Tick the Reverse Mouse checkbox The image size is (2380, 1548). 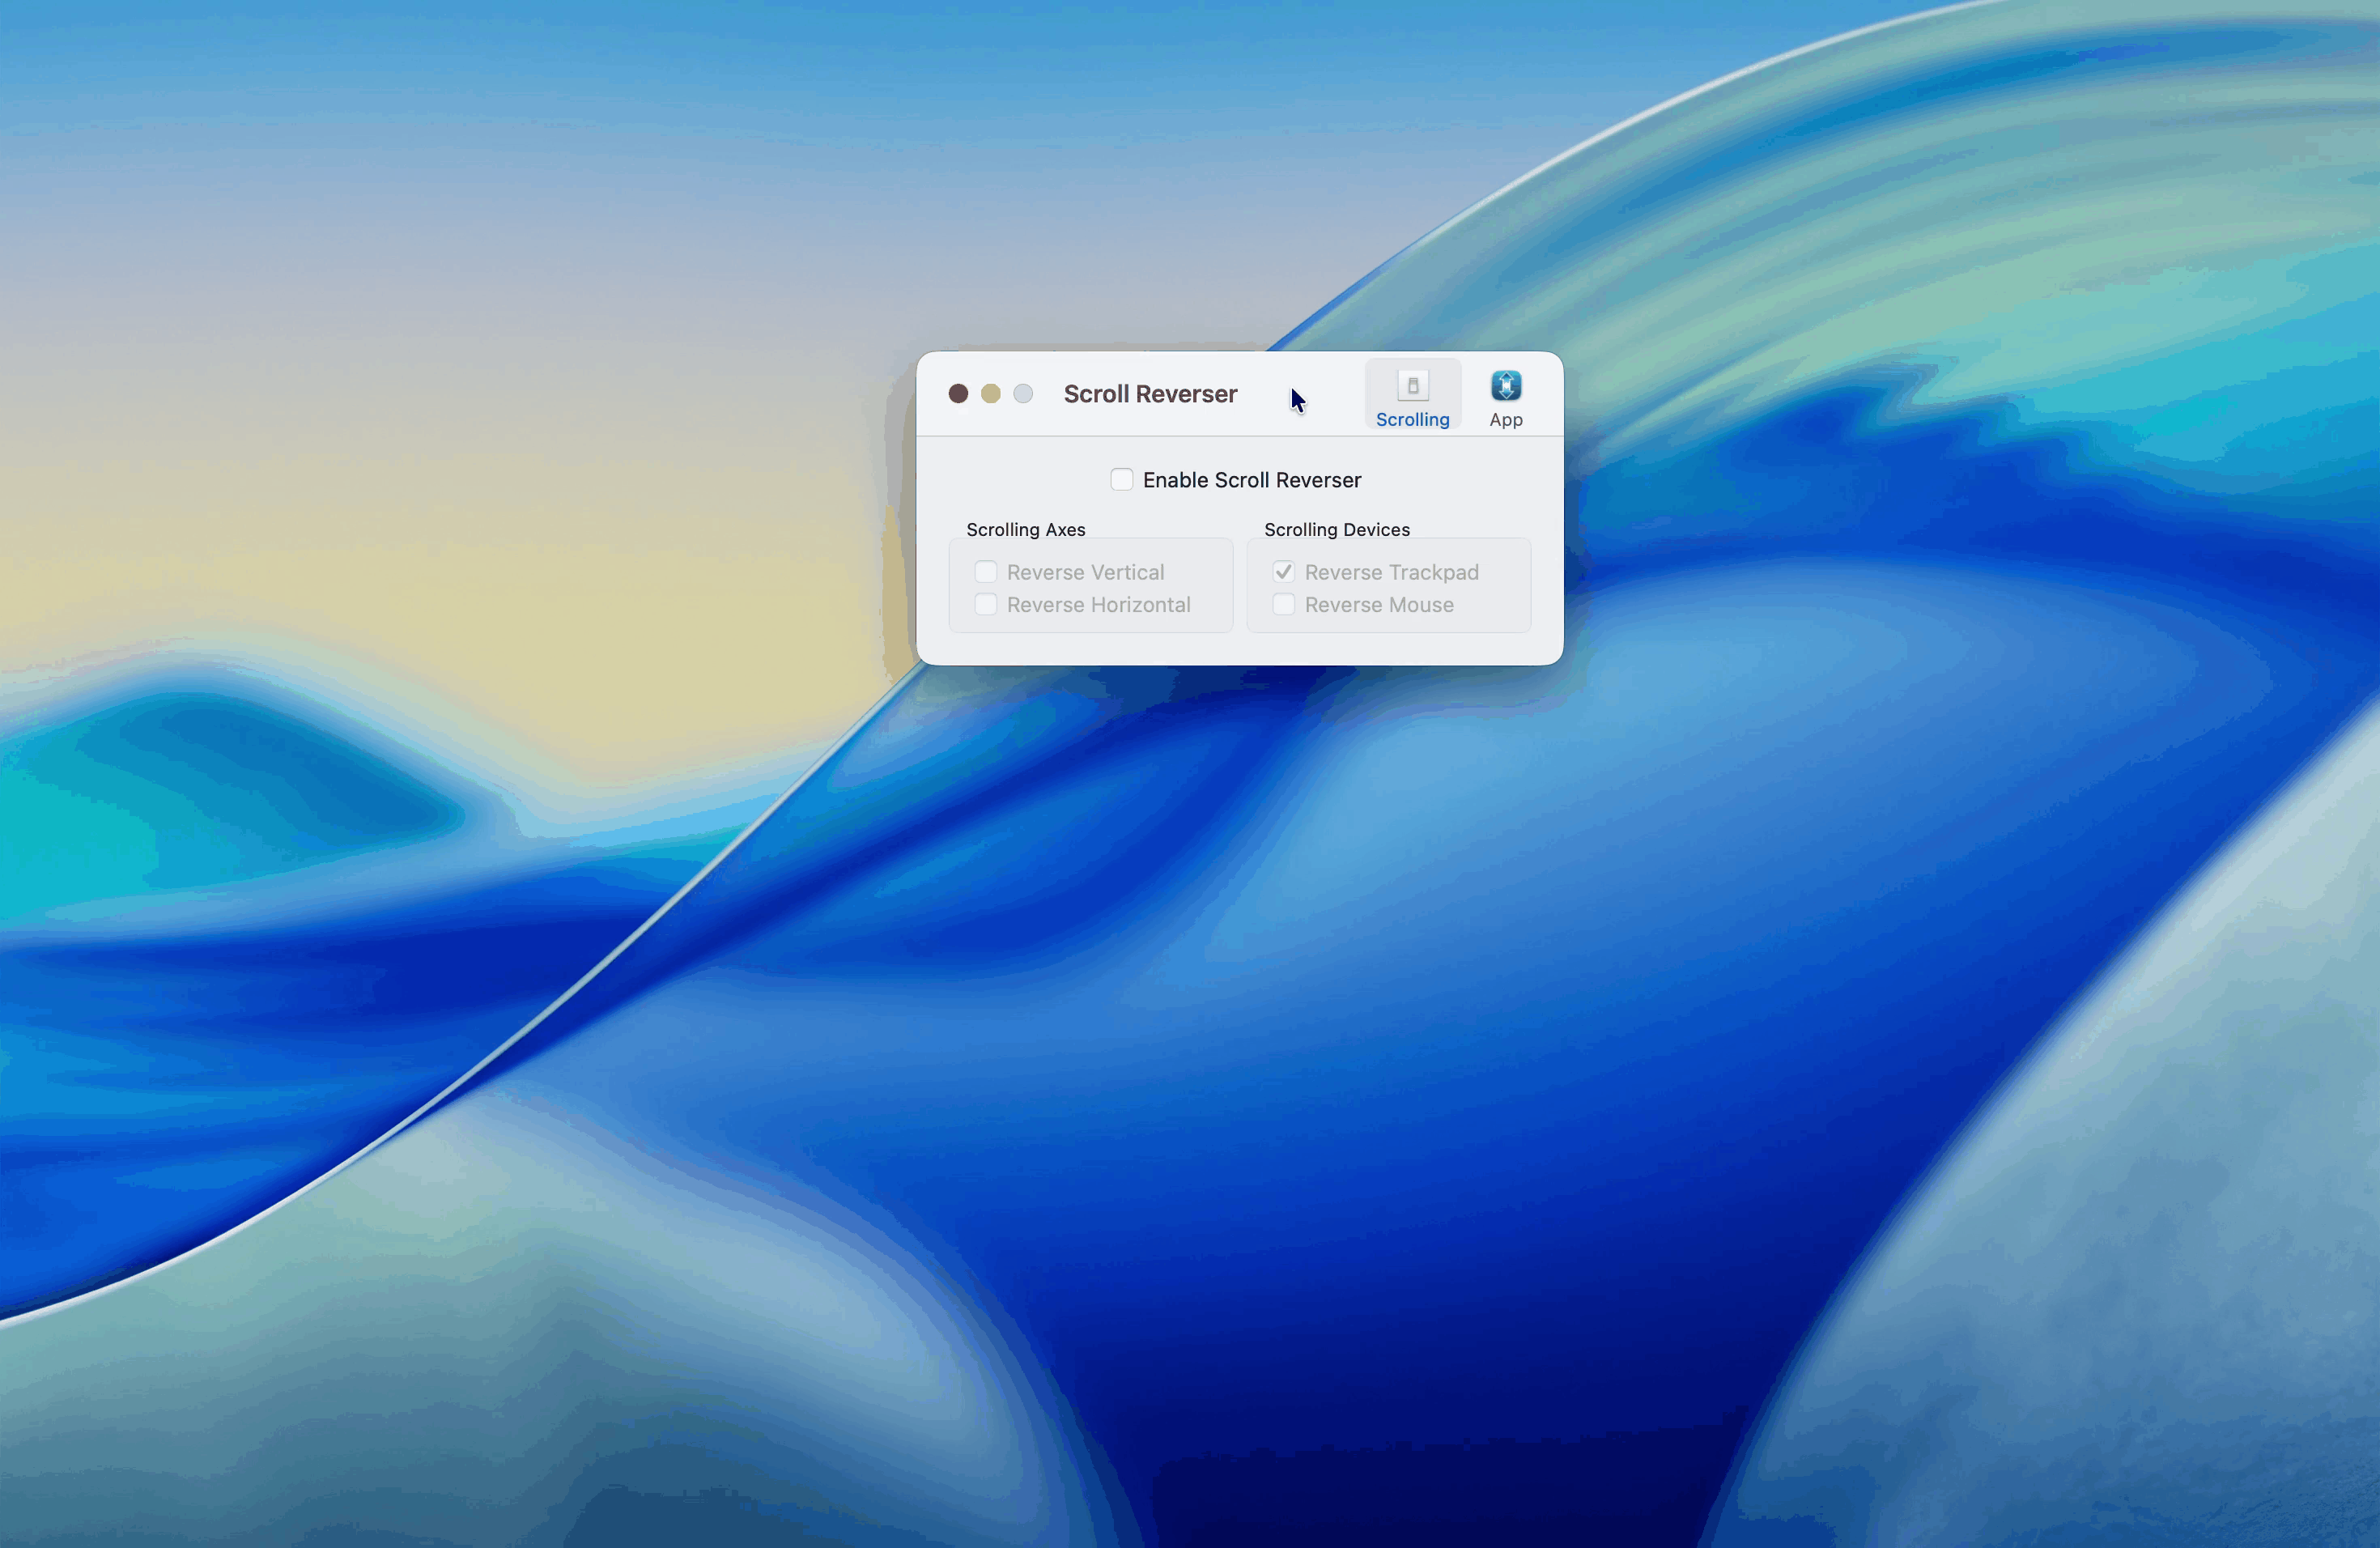pos(1283,605)
